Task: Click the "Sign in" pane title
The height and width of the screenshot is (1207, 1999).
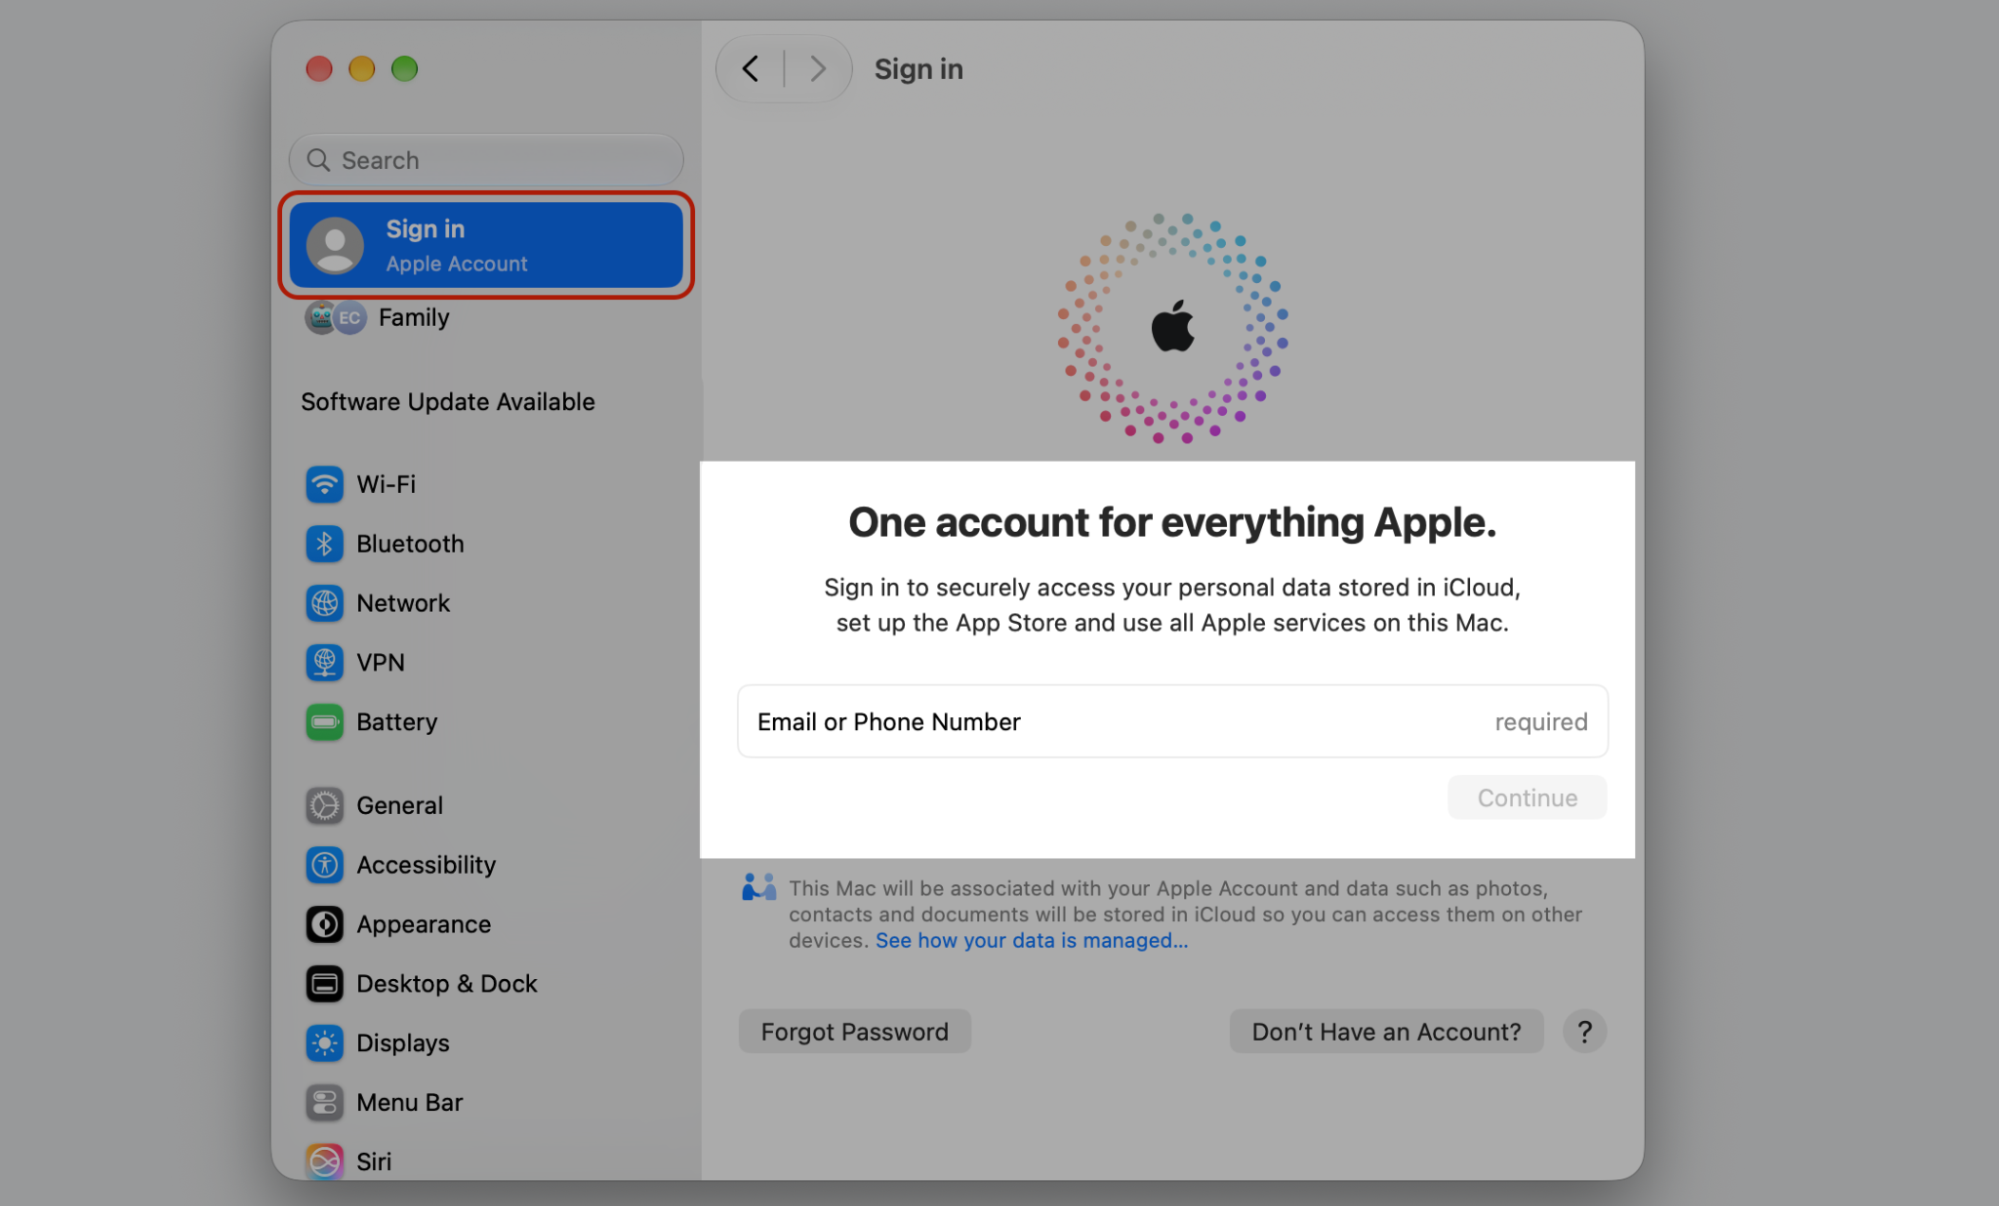Action: click(x=919, y=69)
